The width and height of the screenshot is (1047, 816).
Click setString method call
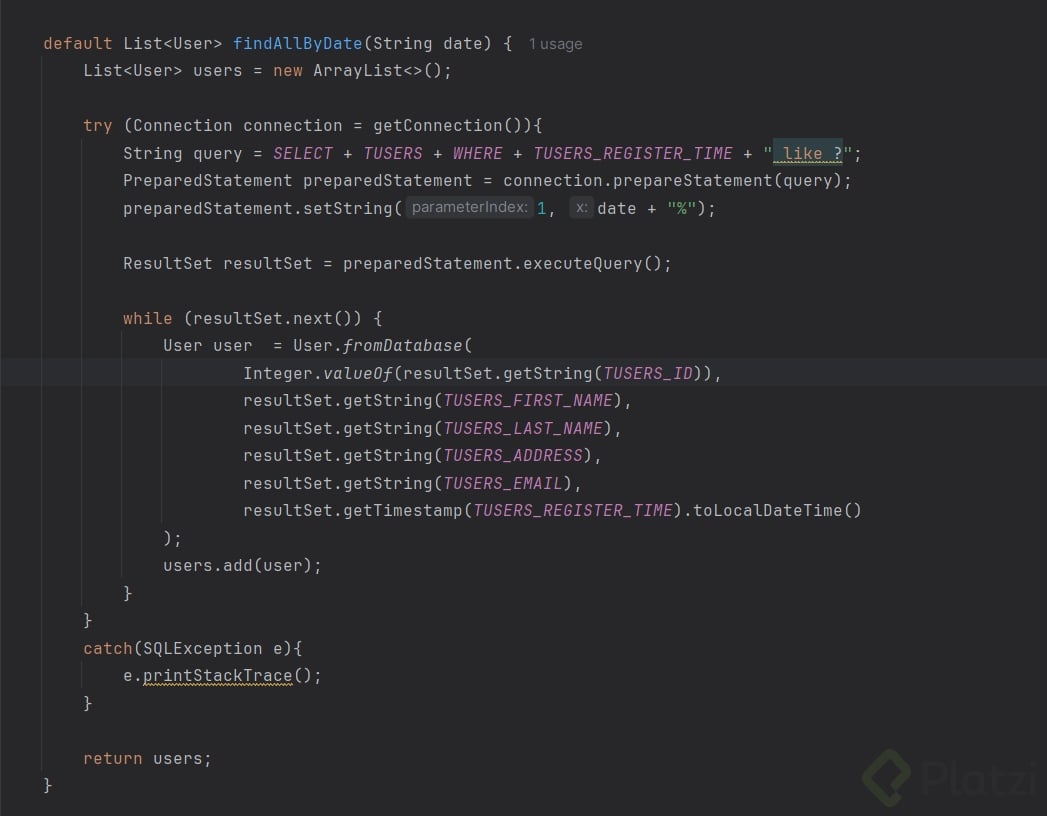[x=347, y=208]
